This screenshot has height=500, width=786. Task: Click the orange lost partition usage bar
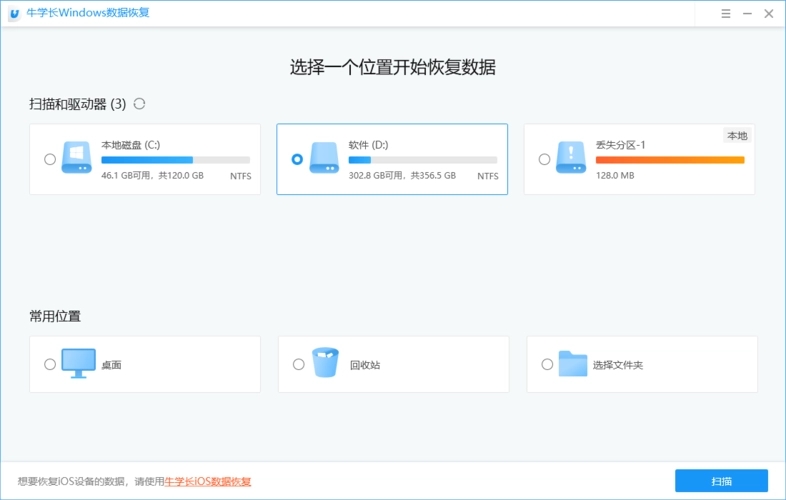[x=670, y=159]
